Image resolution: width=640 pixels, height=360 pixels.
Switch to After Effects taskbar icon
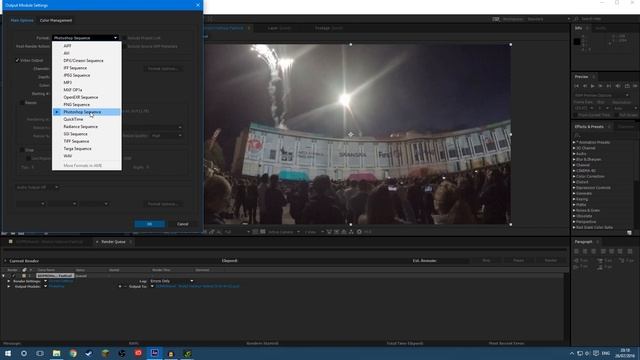coord(155,353)
